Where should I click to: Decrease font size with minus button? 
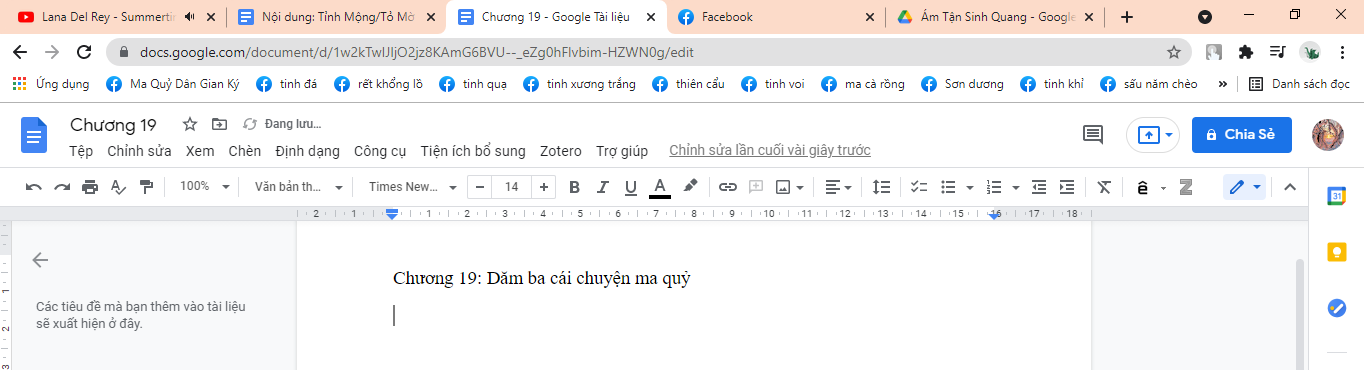[481, 187]
